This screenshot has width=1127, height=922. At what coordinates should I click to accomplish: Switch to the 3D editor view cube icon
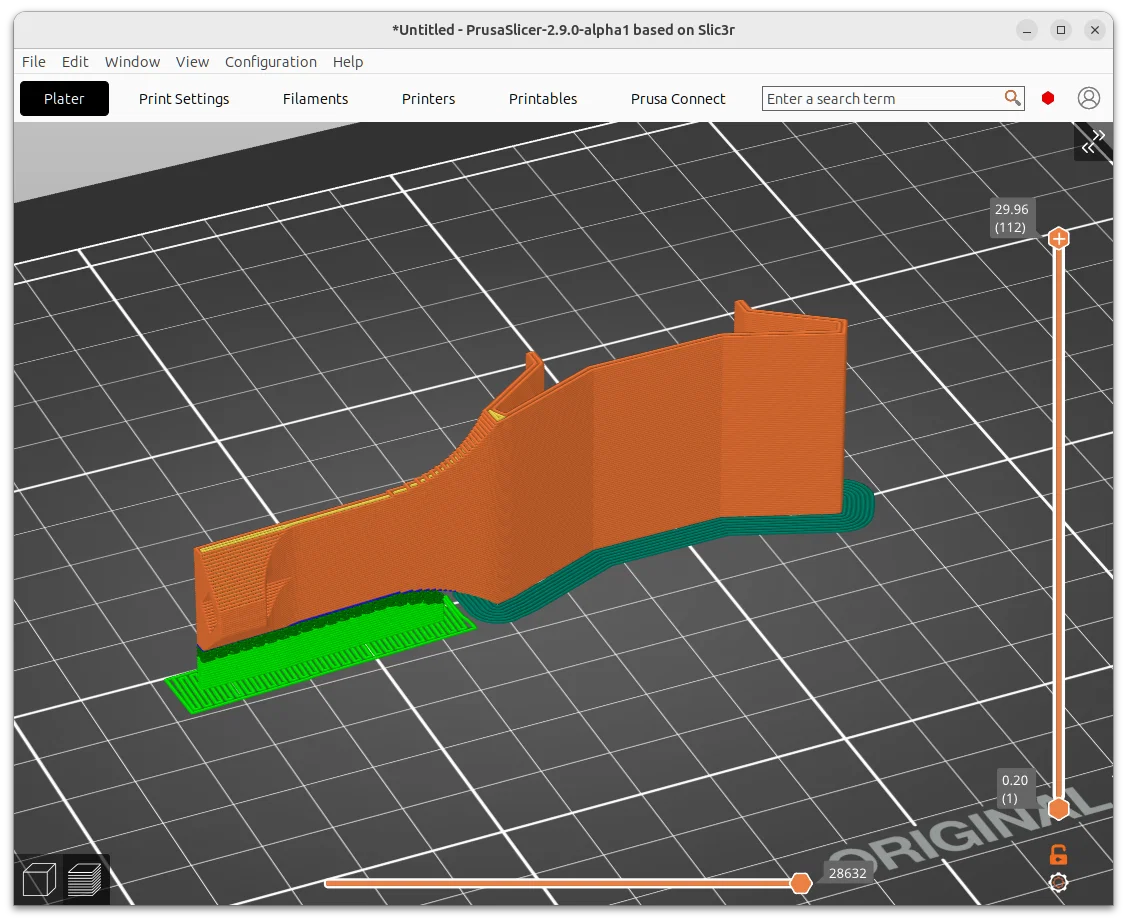tap(39, 880)
